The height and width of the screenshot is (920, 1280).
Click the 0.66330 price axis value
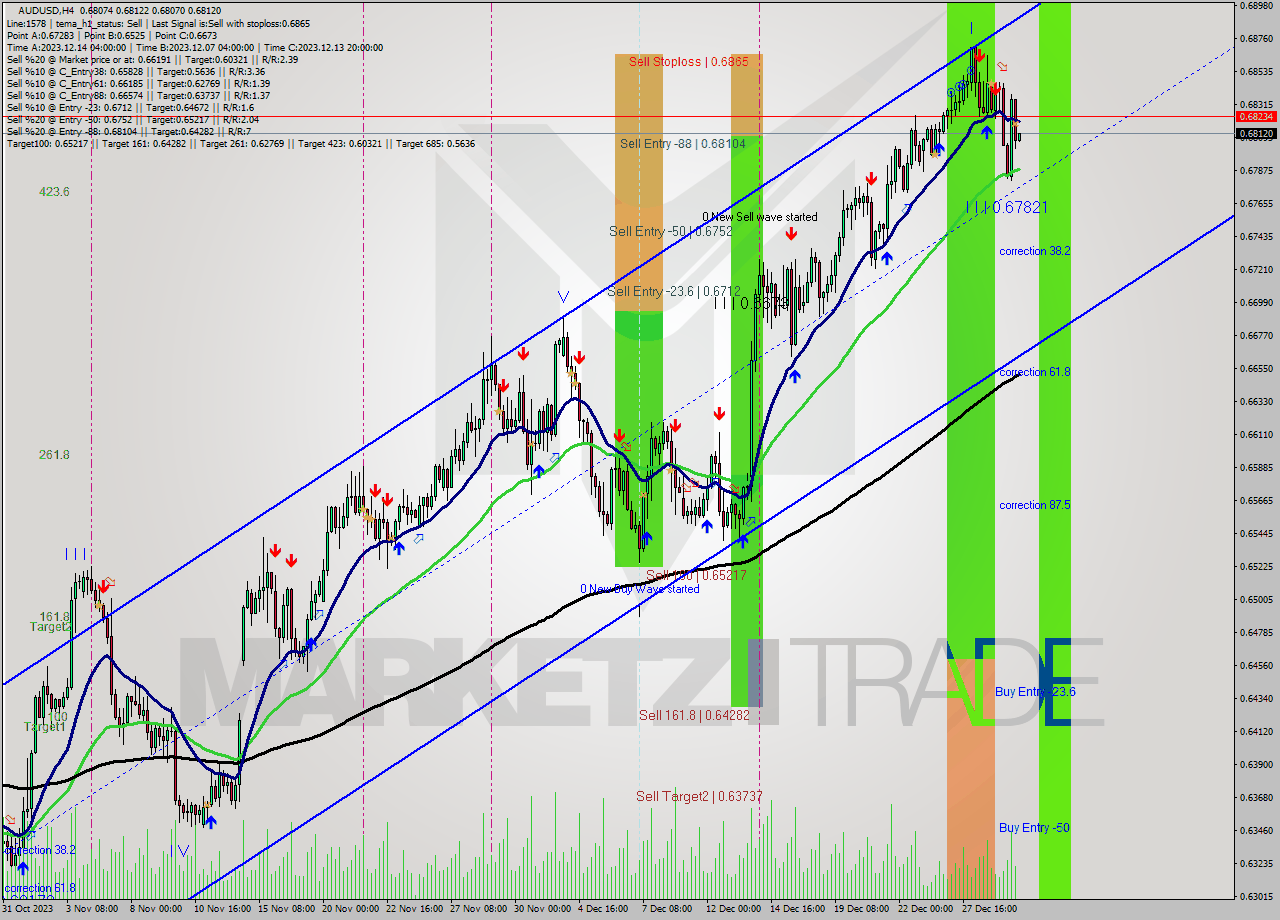(x=1258, y=401)
